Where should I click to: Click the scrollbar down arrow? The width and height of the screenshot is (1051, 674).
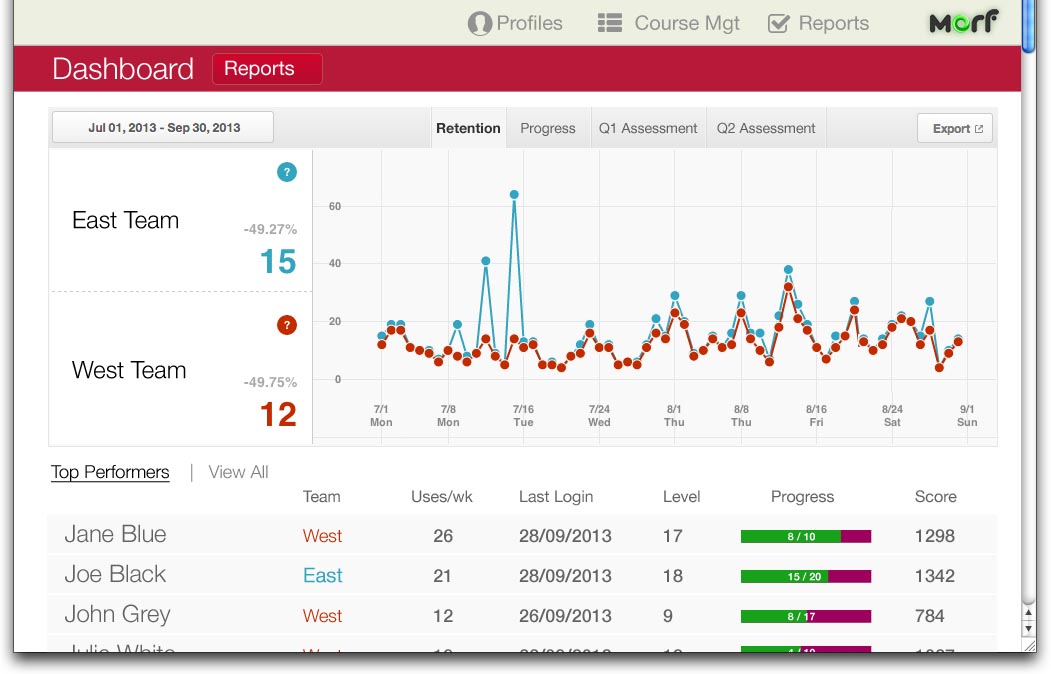(1029, 630)
